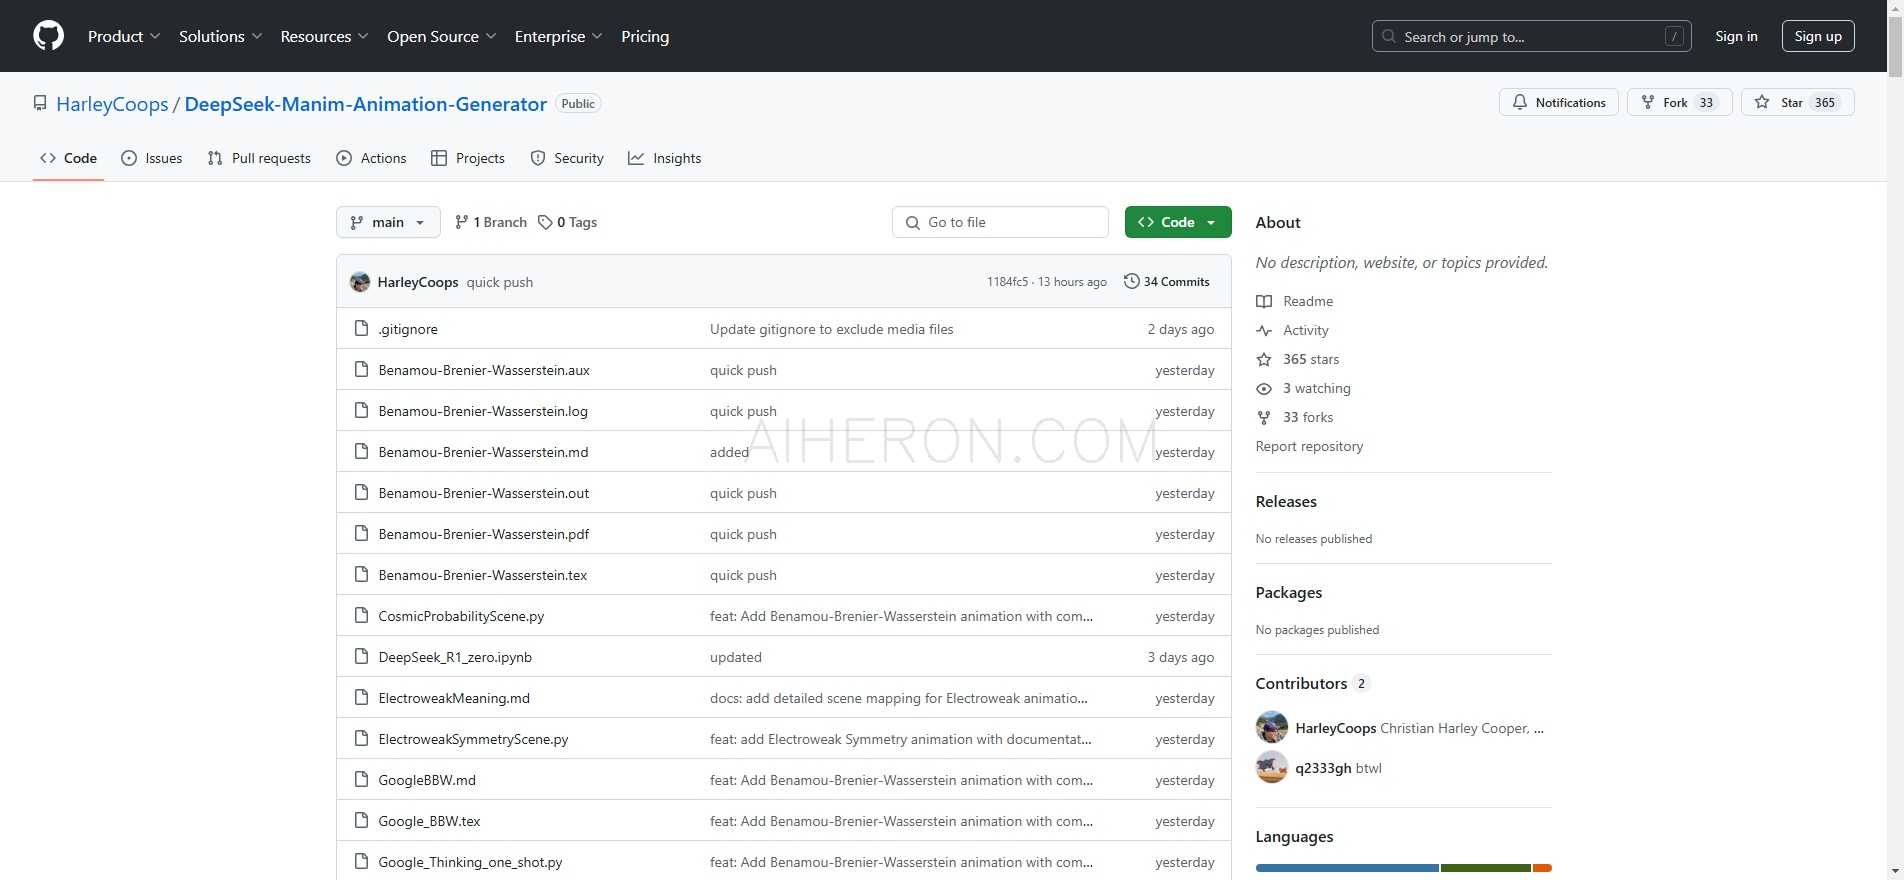Screen dimensions: 1904x880
Task: Open Google_Thinking_one_shot.py file
Action: pos(470,862)
